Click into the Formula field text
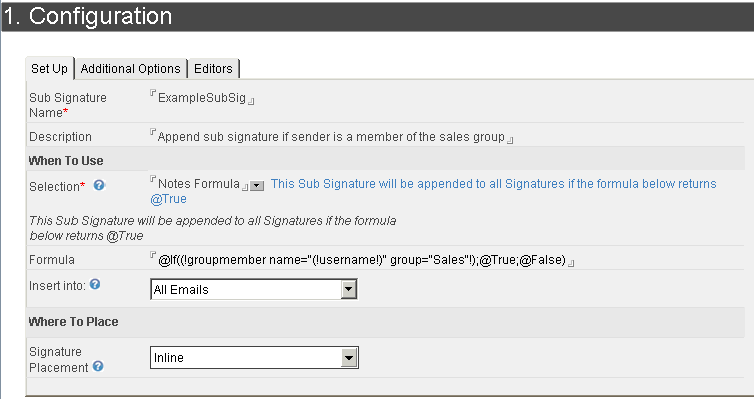The height and width of the screenshot is (399, 754). [x=362, y=260]
